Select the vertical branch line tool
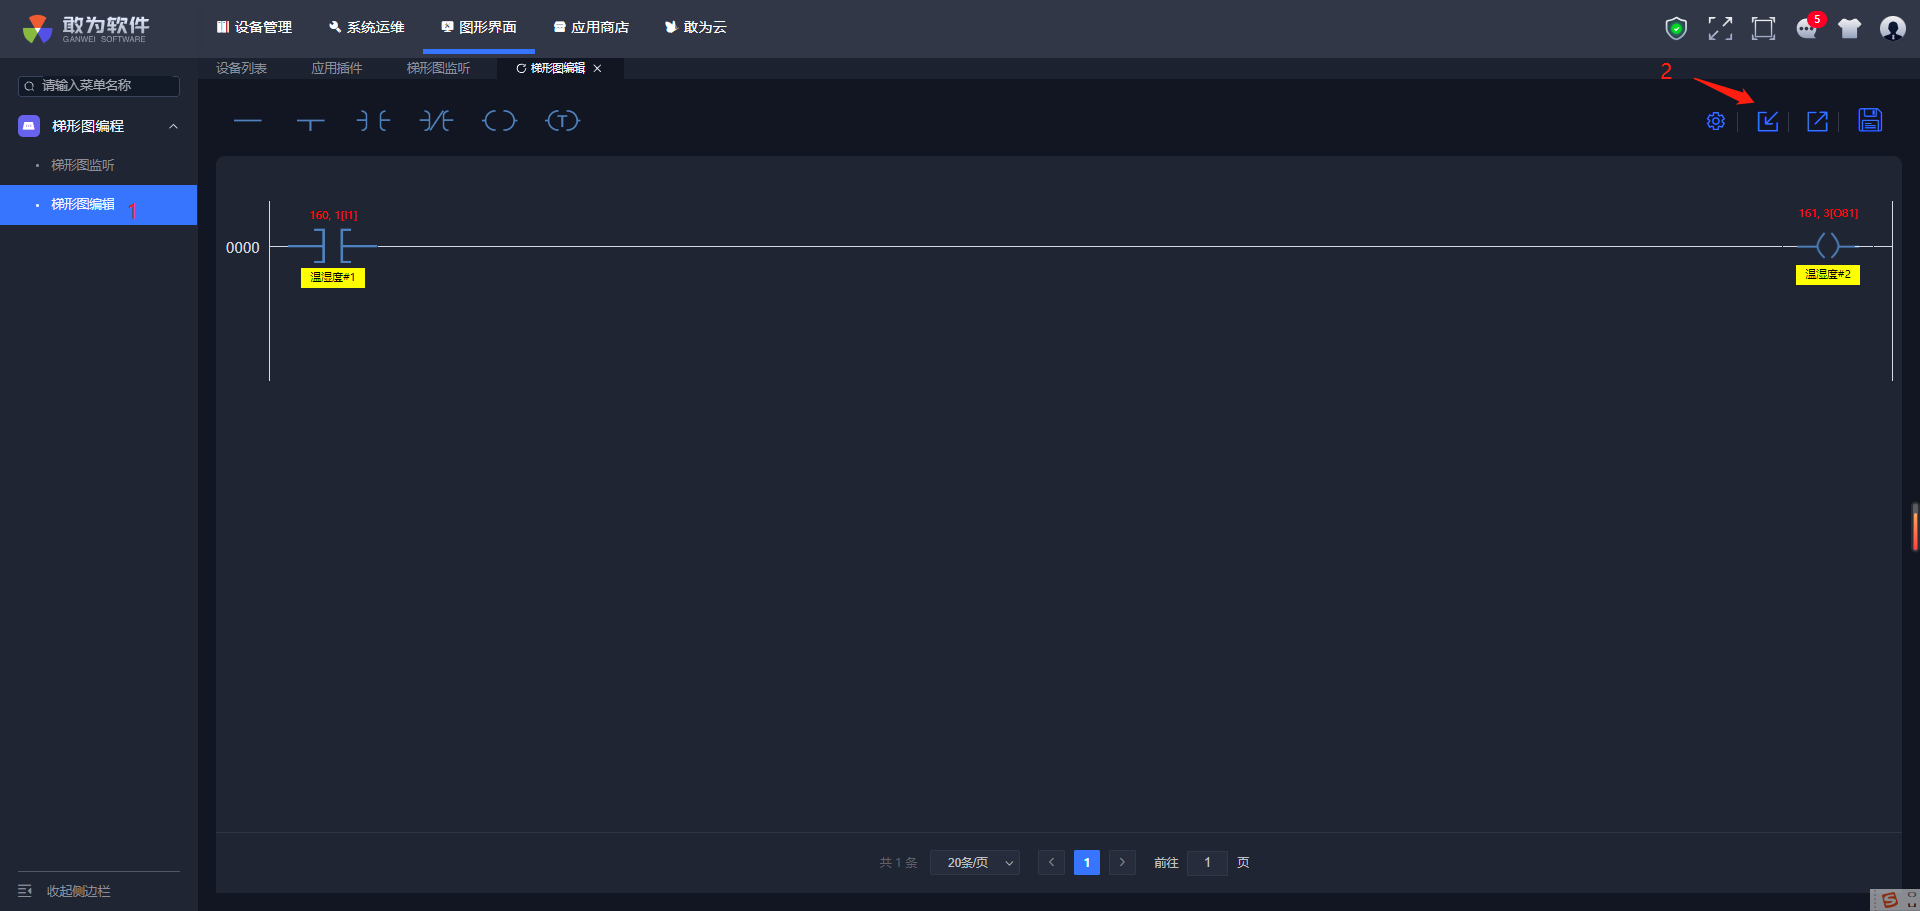The image size is (1920, 911). (x=310, y=122)
